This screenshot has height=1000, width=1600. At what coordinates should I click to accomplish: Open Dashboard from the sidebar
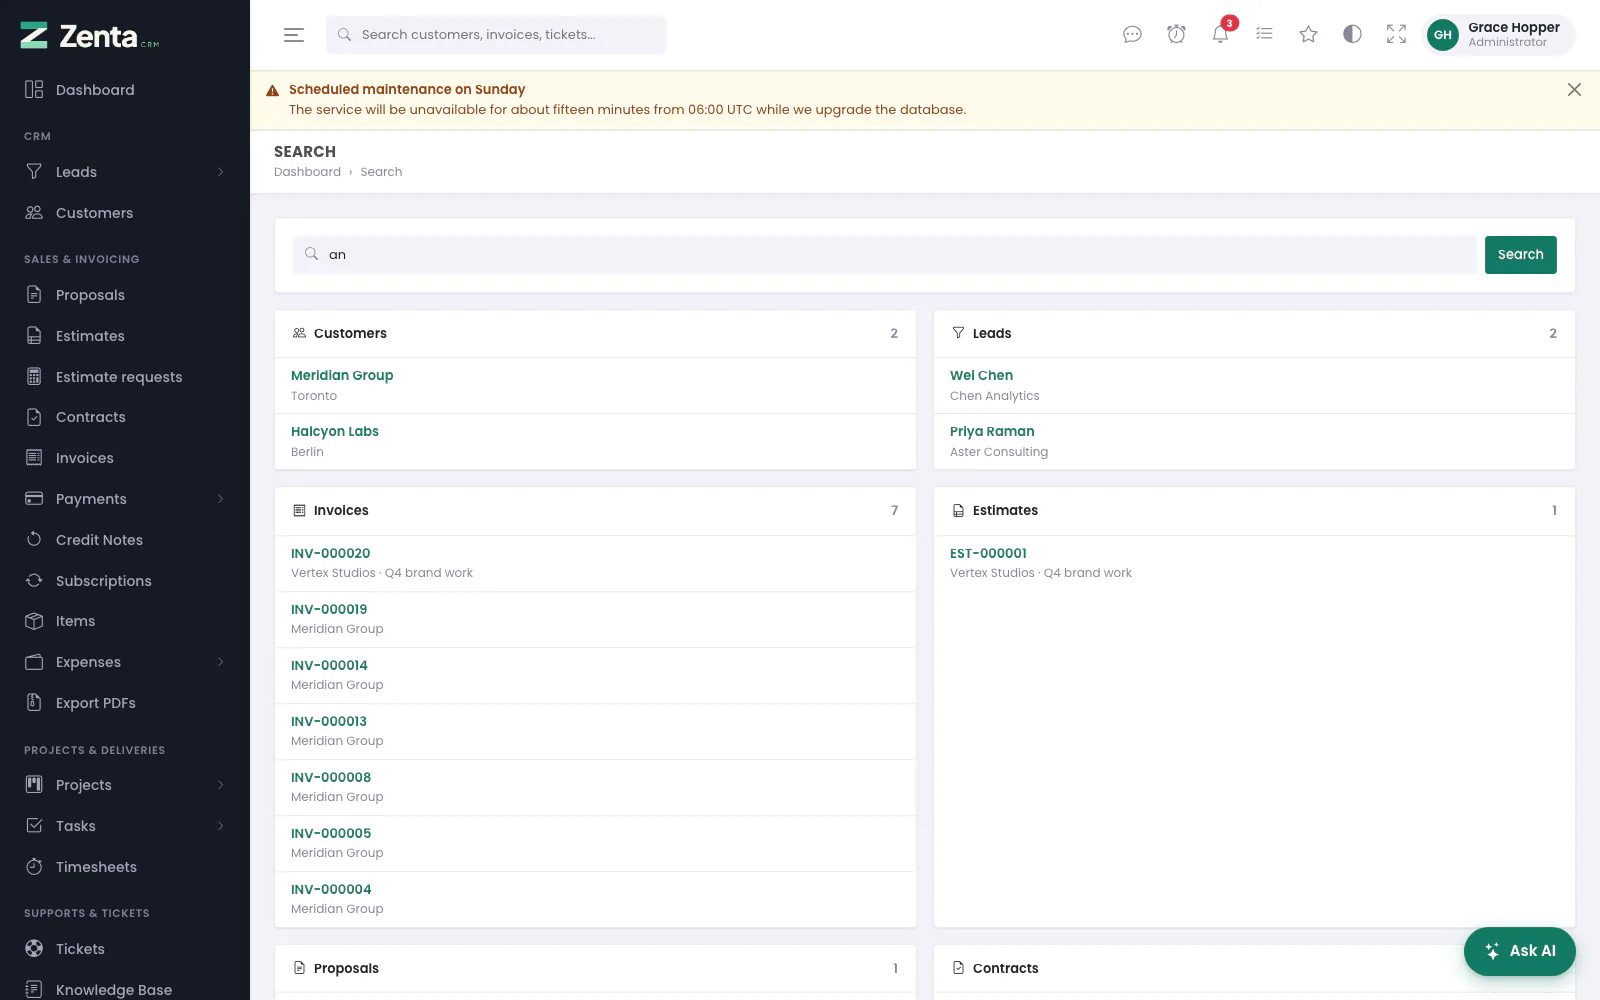click(x=125, y=90)
